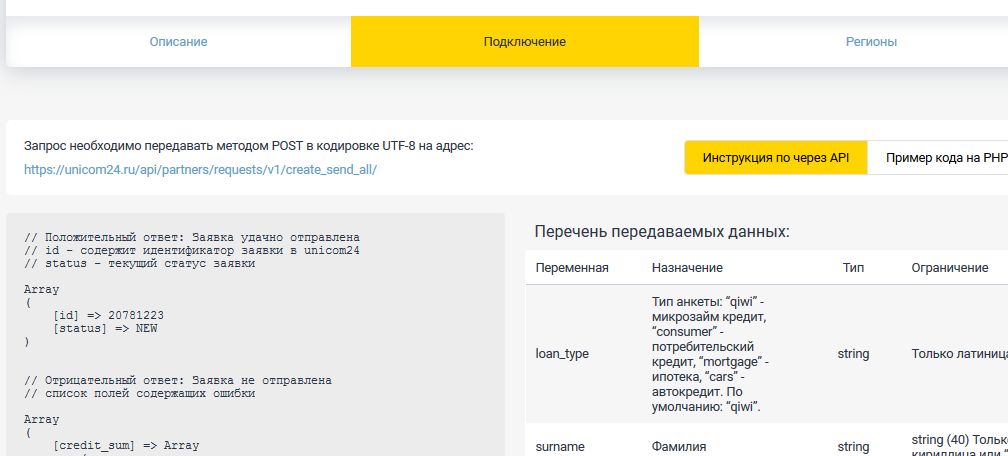Click the Переменная column header
The image size is (1008, 456).
[x=572, y=268]
